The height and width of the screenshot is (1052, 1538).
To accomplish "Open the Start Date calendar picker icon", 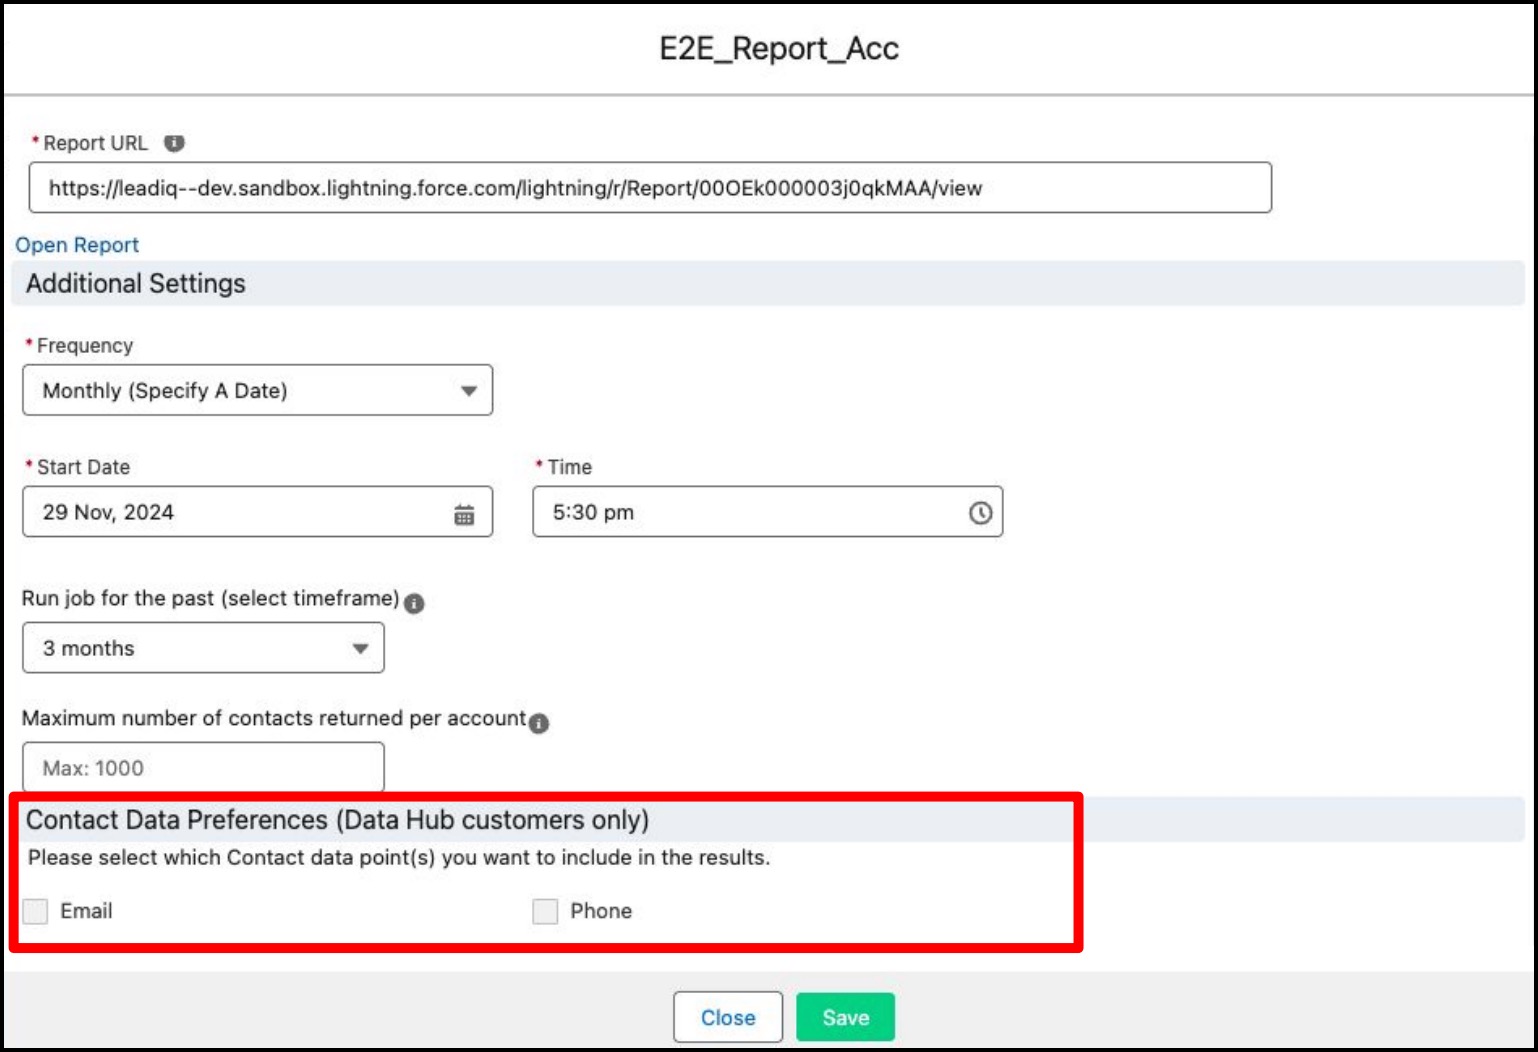I will coord(464,514).
